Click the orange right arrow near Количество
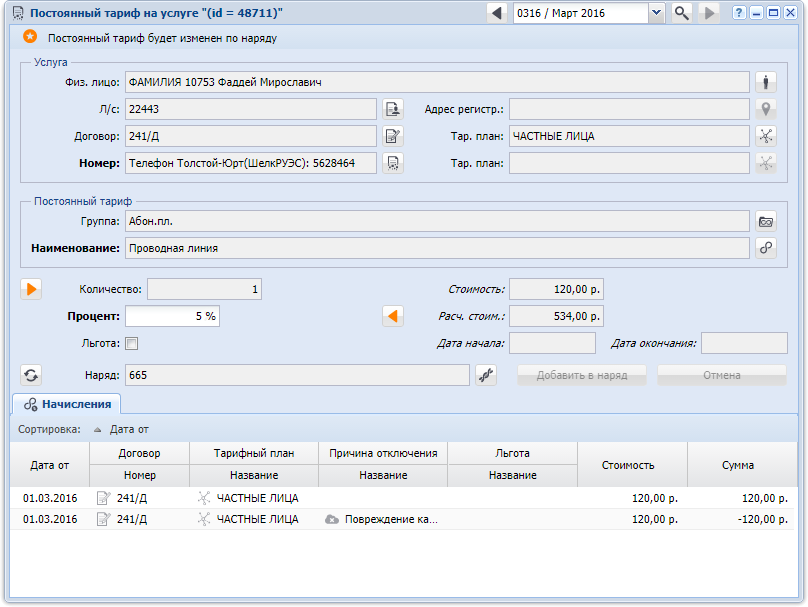This screenshot has height=607, width=808. (31, 289)
